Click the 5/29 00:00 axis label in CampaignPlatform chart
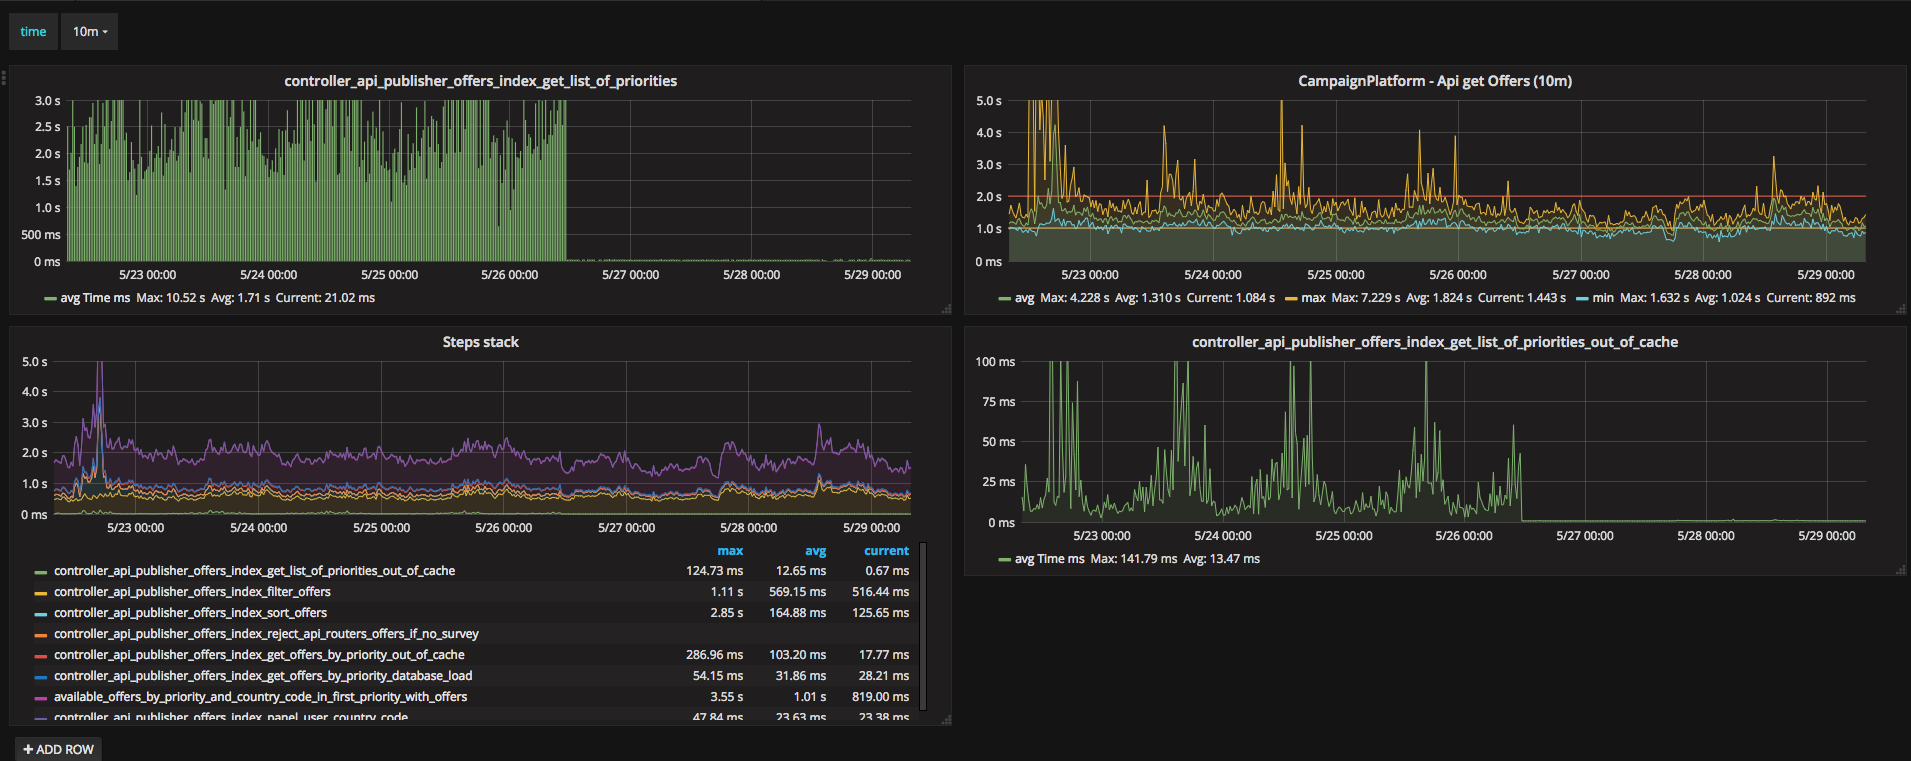Screen dimensions: 1911x761 click(1825, 275)
